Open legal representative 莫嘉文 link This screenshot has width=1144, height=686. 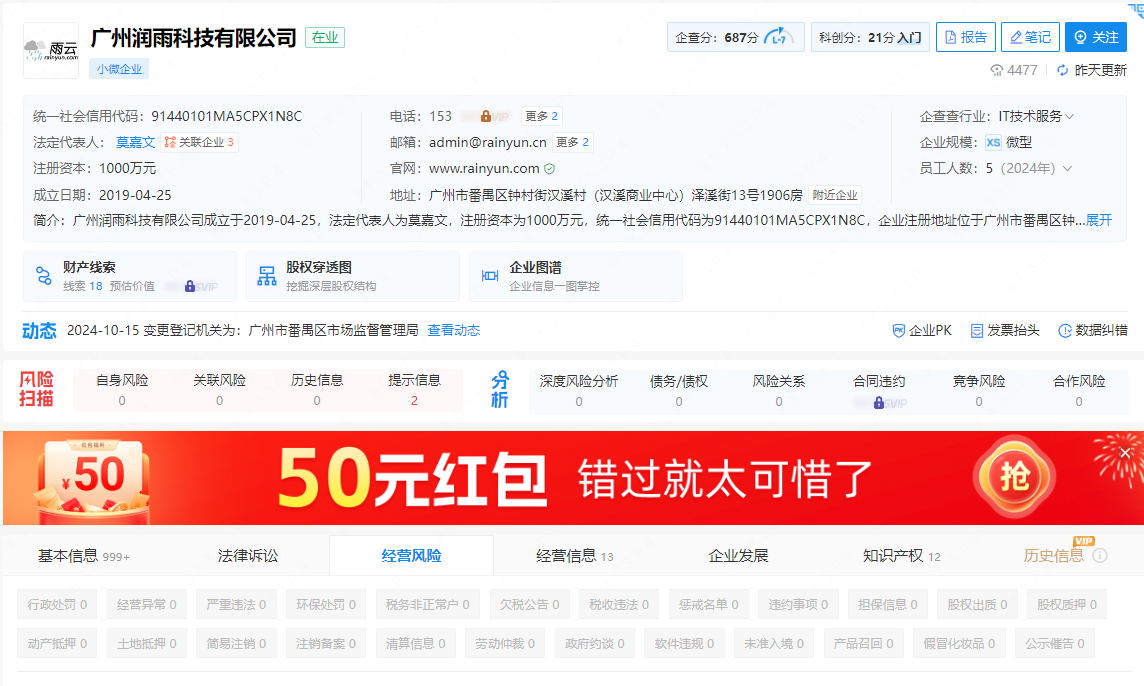coord(136,142)
